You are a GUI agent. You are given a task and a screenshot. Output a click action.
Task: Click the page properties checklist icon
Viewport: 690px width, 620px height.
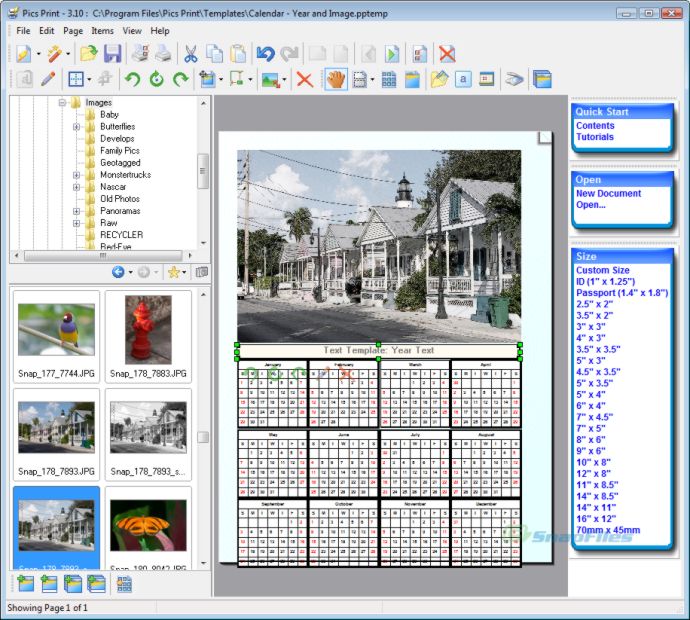point(419,54)
